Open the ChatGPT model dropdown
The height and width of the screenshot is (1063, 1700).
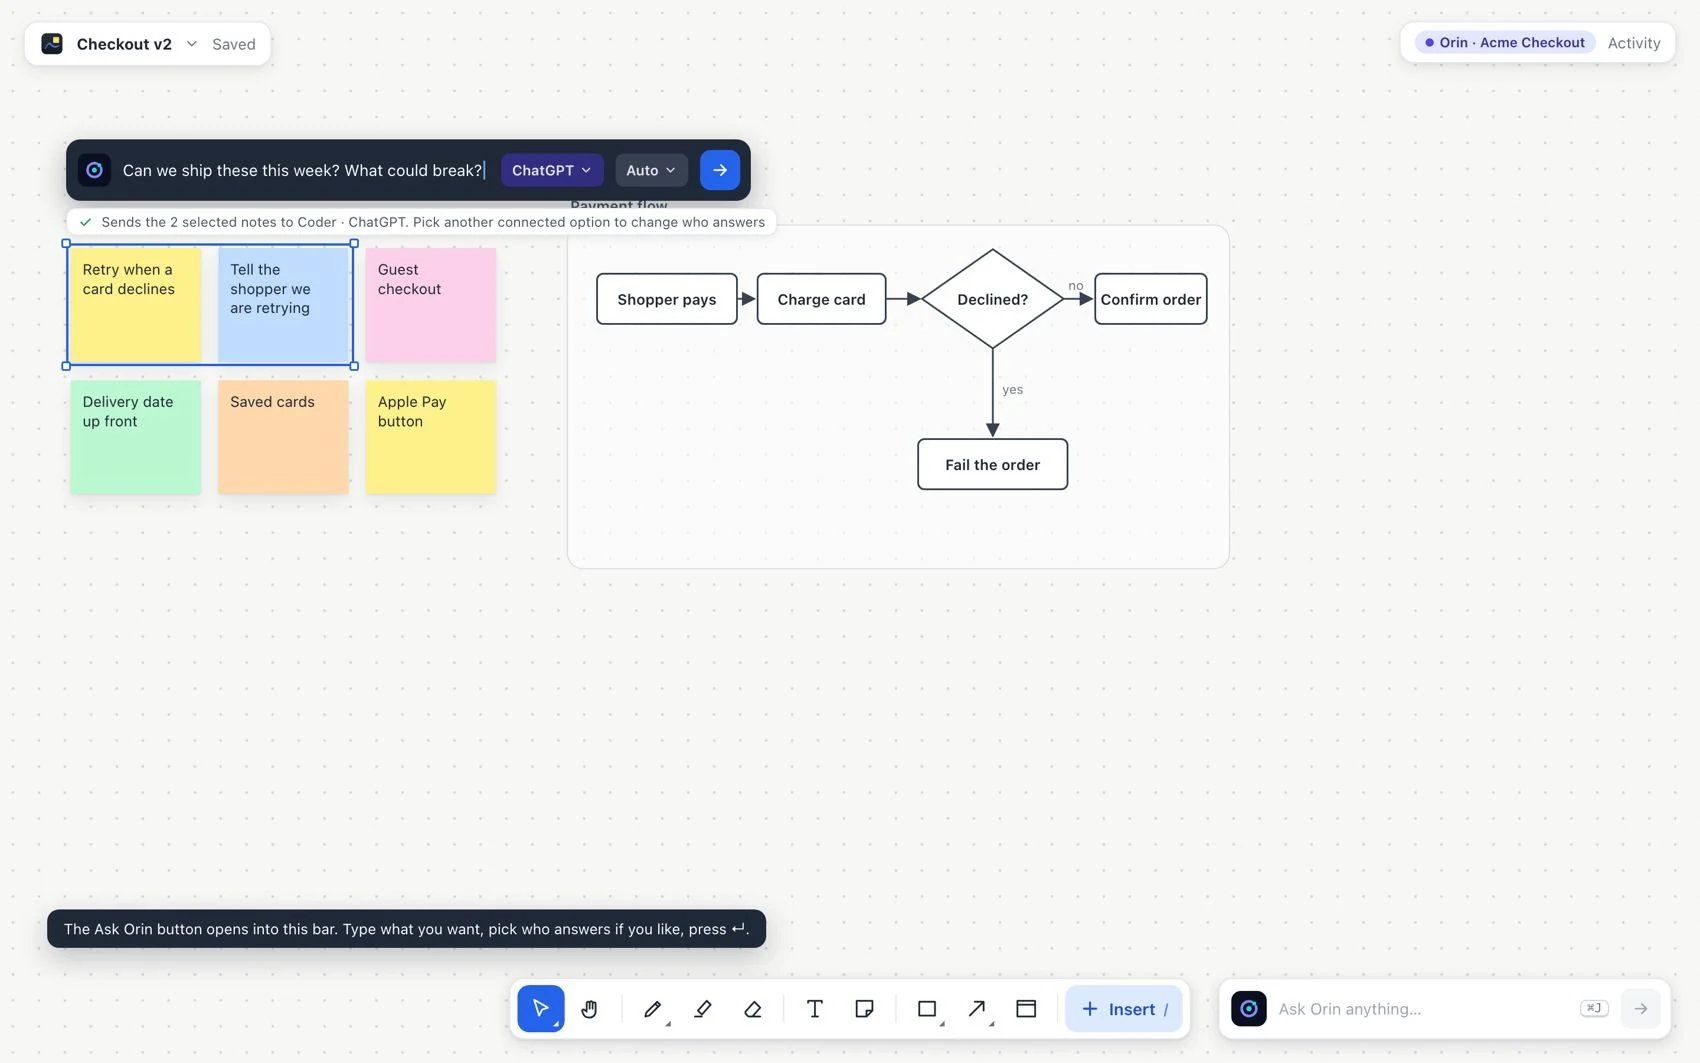pos(552,170)
